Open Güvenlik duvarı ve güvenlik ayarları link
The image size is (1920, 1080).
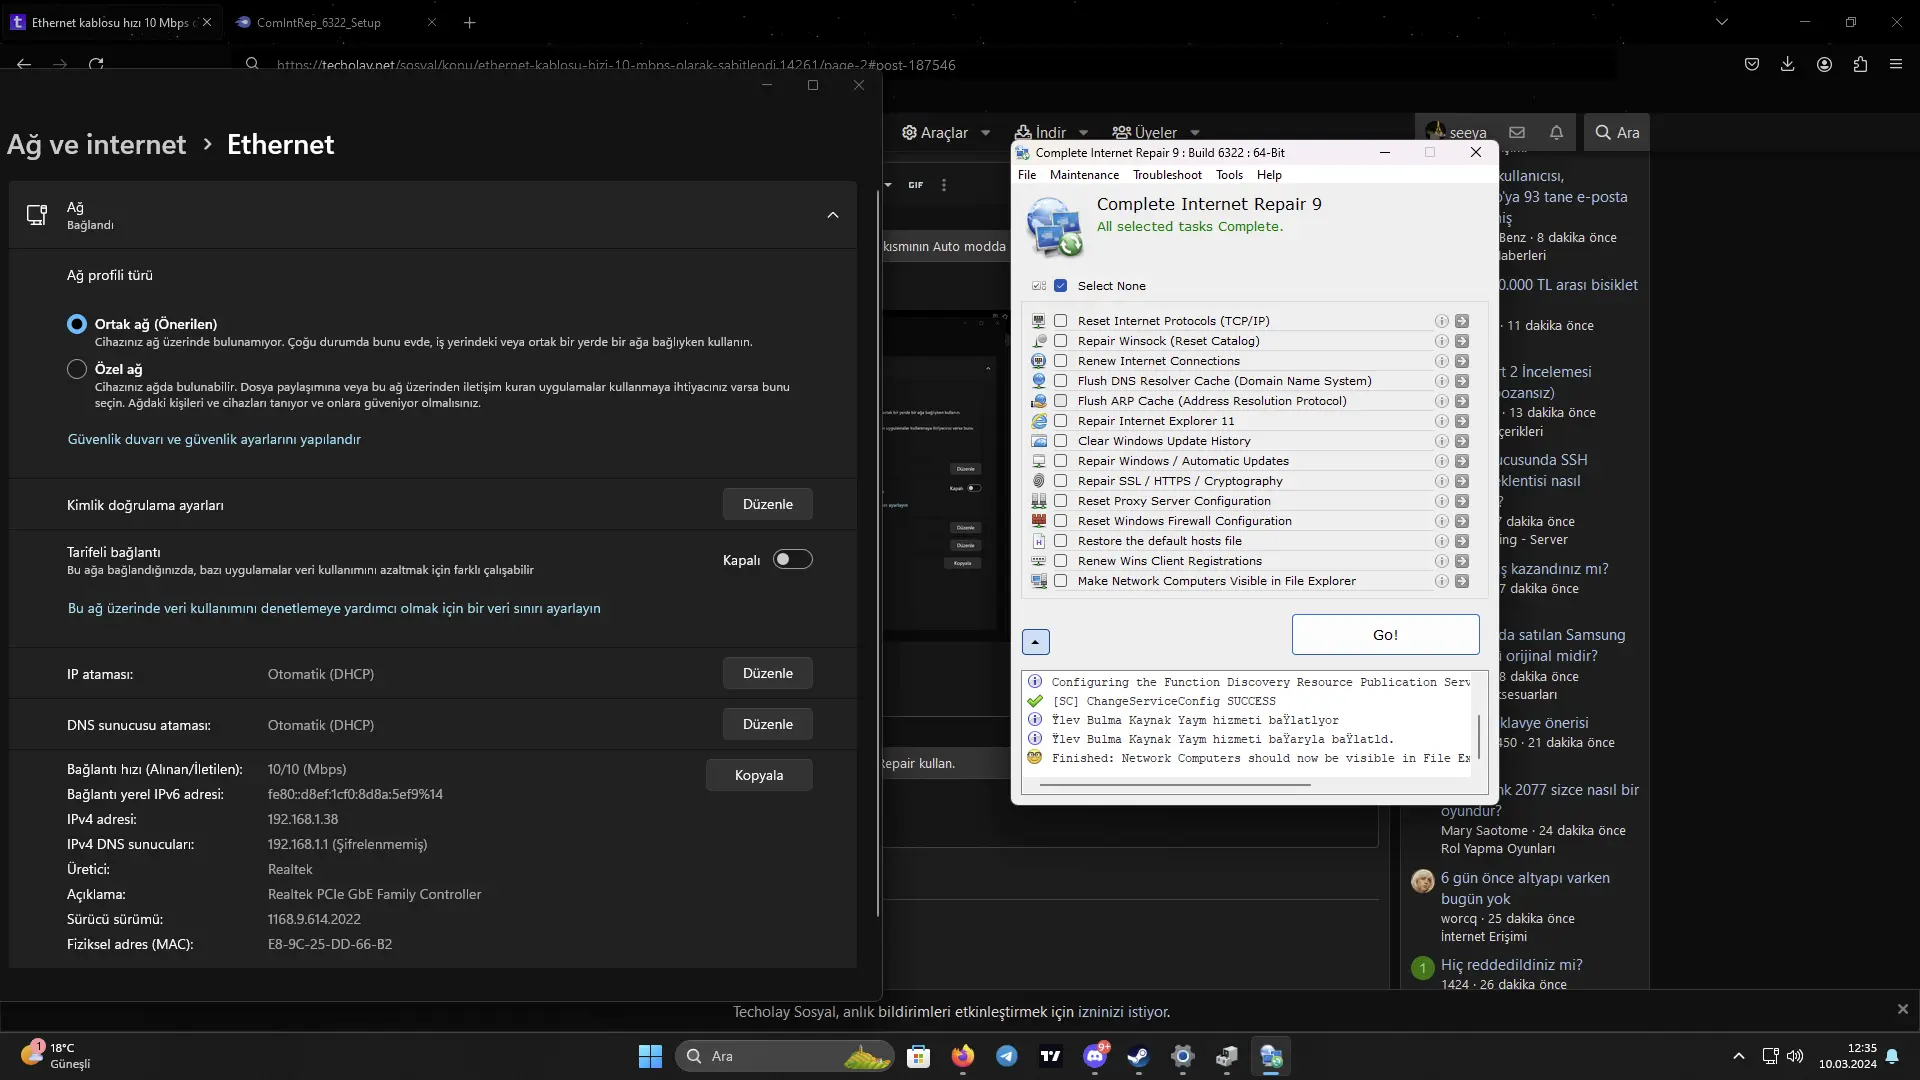pyautogui.click(x=214, y=440)
